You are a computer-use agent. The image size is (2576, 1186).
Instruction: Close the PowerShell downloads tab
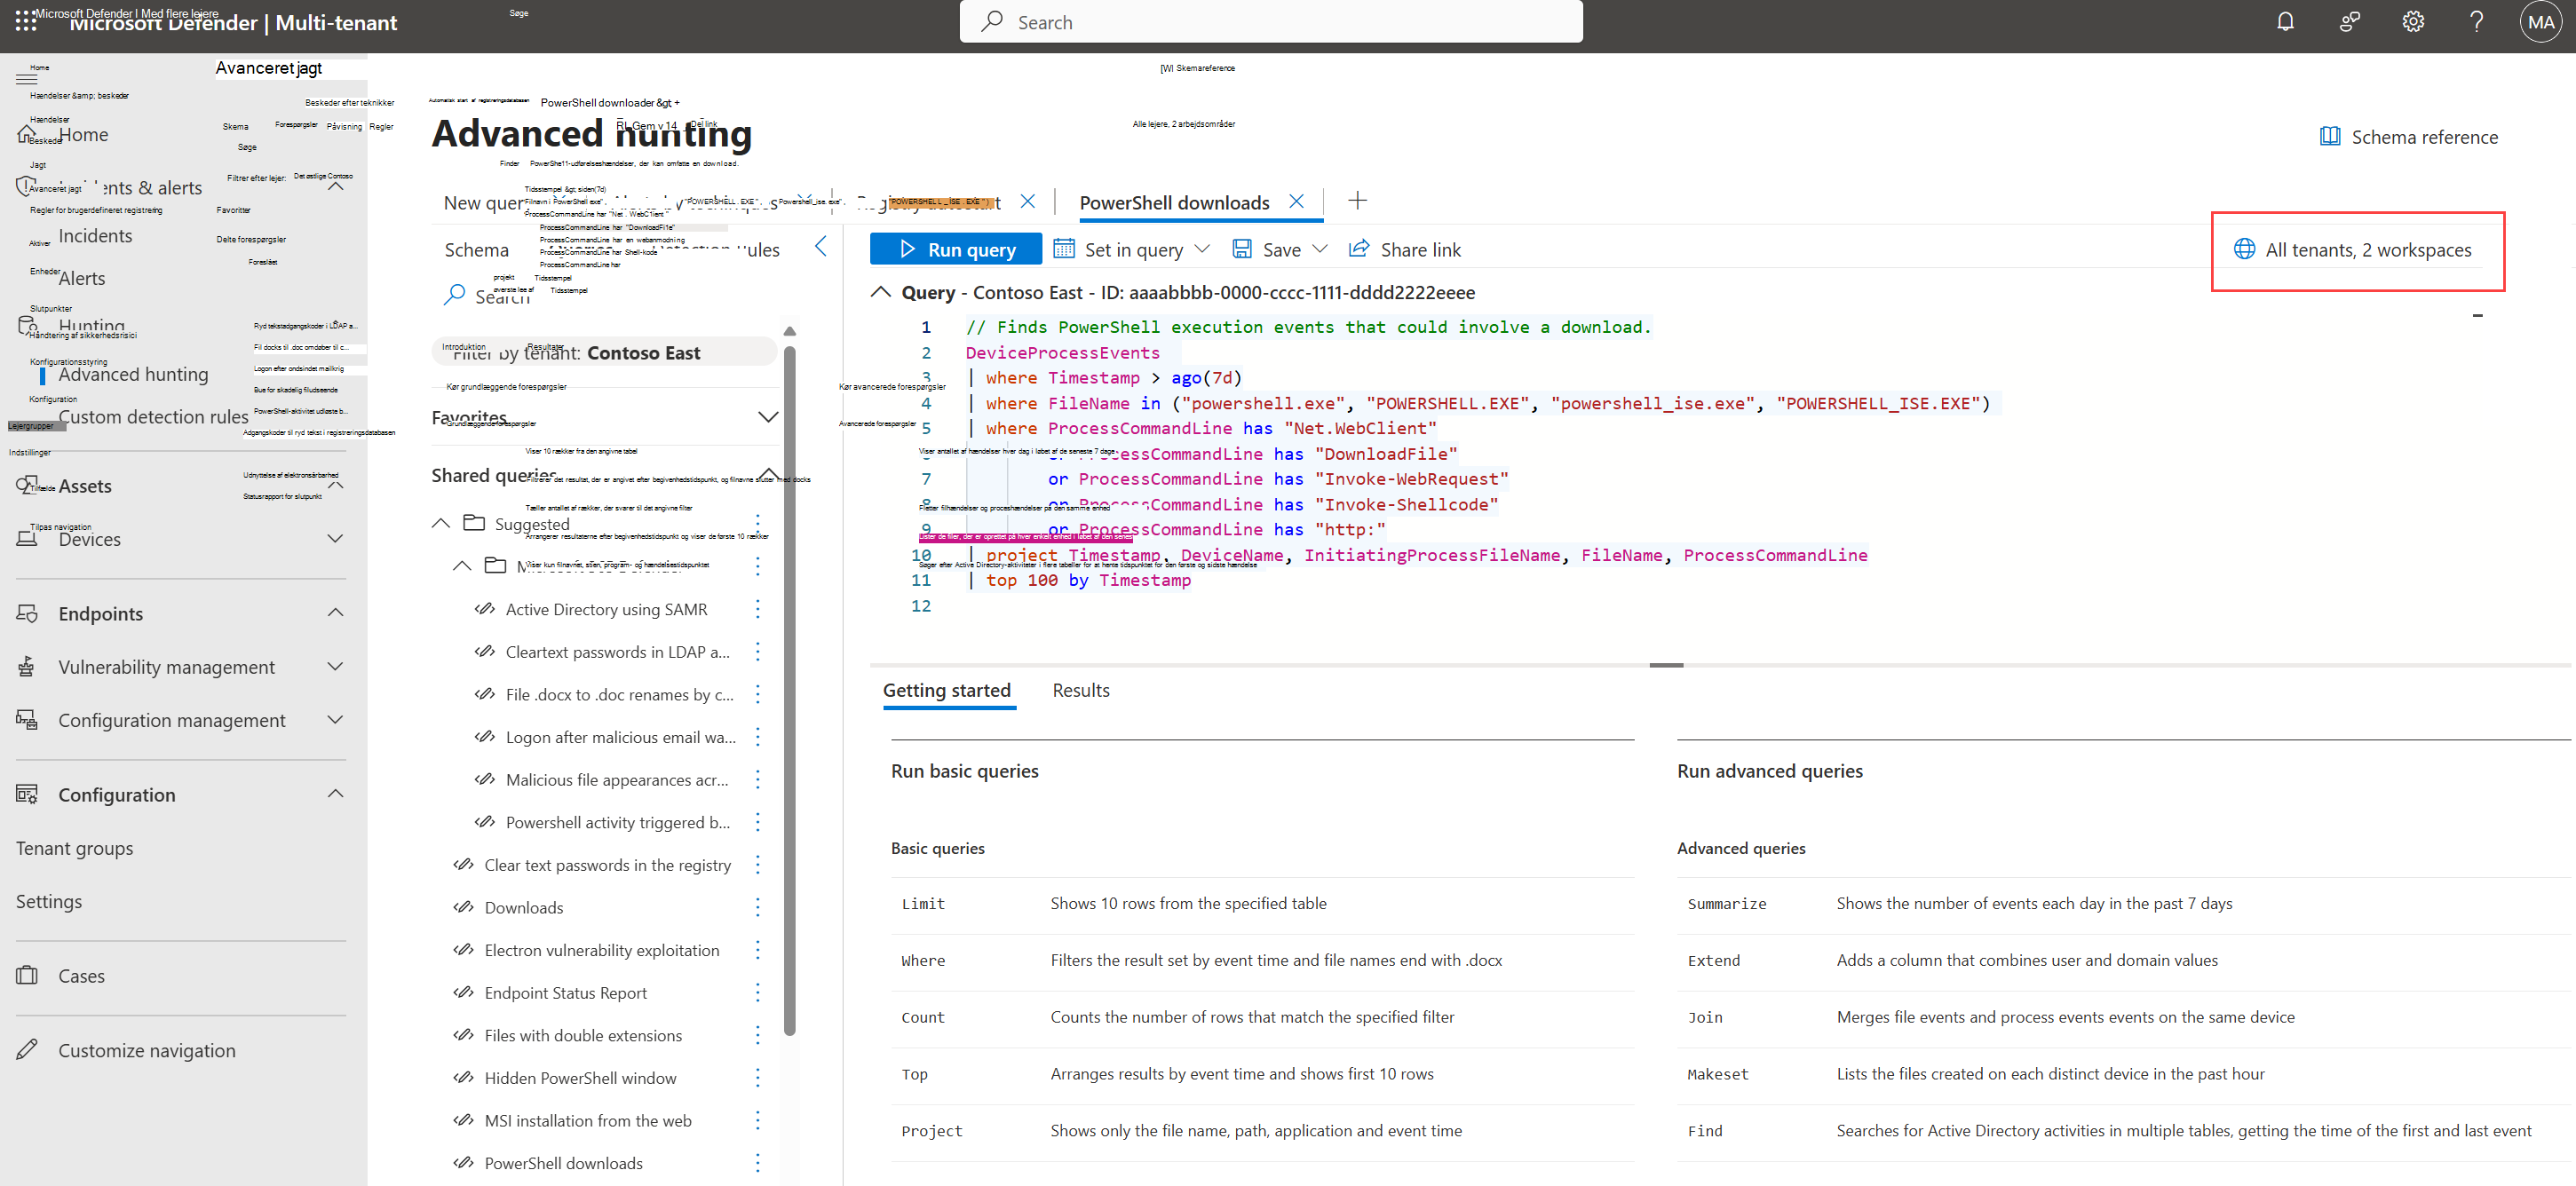(x=1297, y=202)
